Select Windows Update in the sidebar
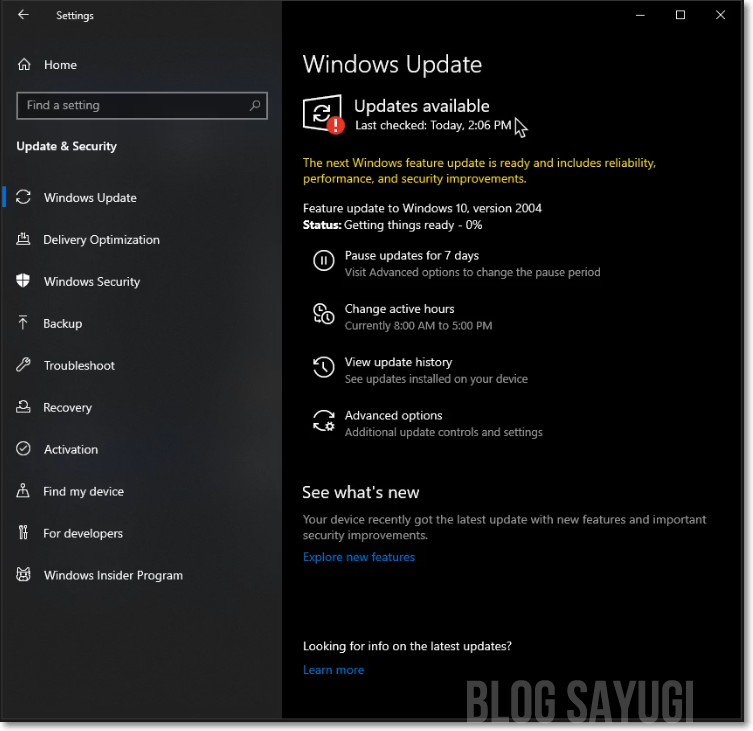The width and height of the screenshot is (753, 731). (x=90, y=197)
